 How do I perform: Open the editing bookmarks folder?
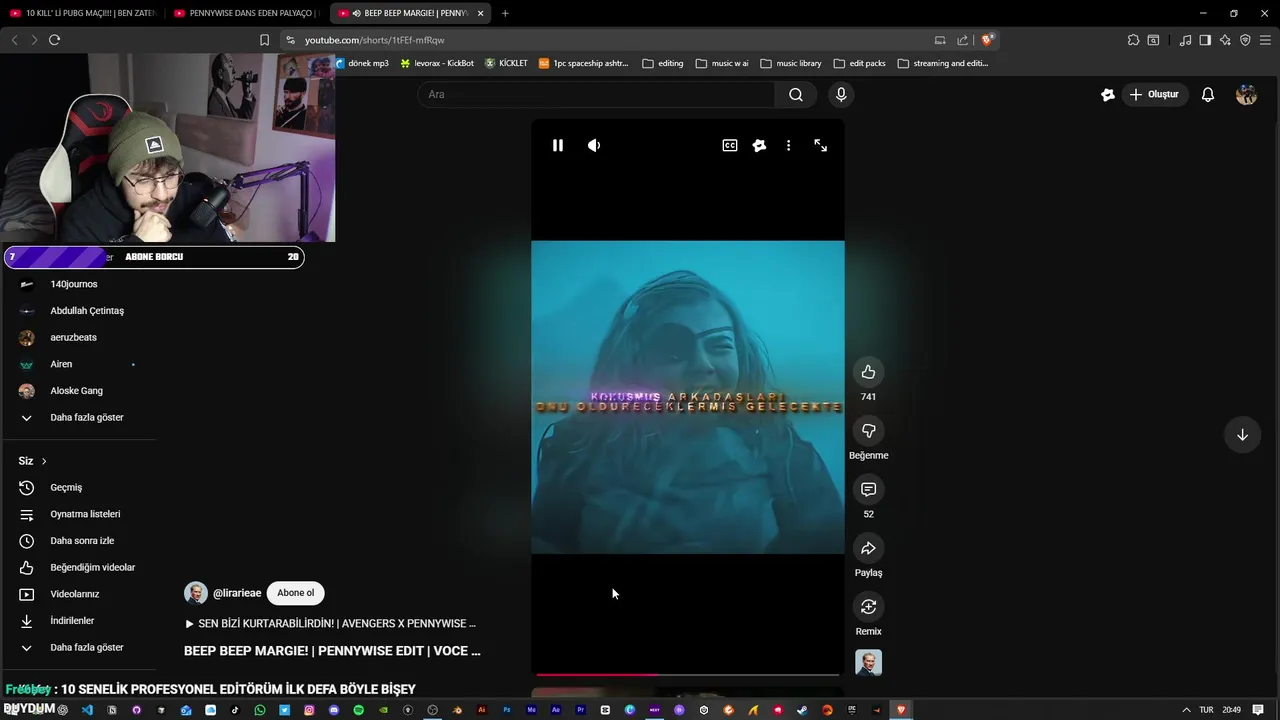tap(663, 63)
